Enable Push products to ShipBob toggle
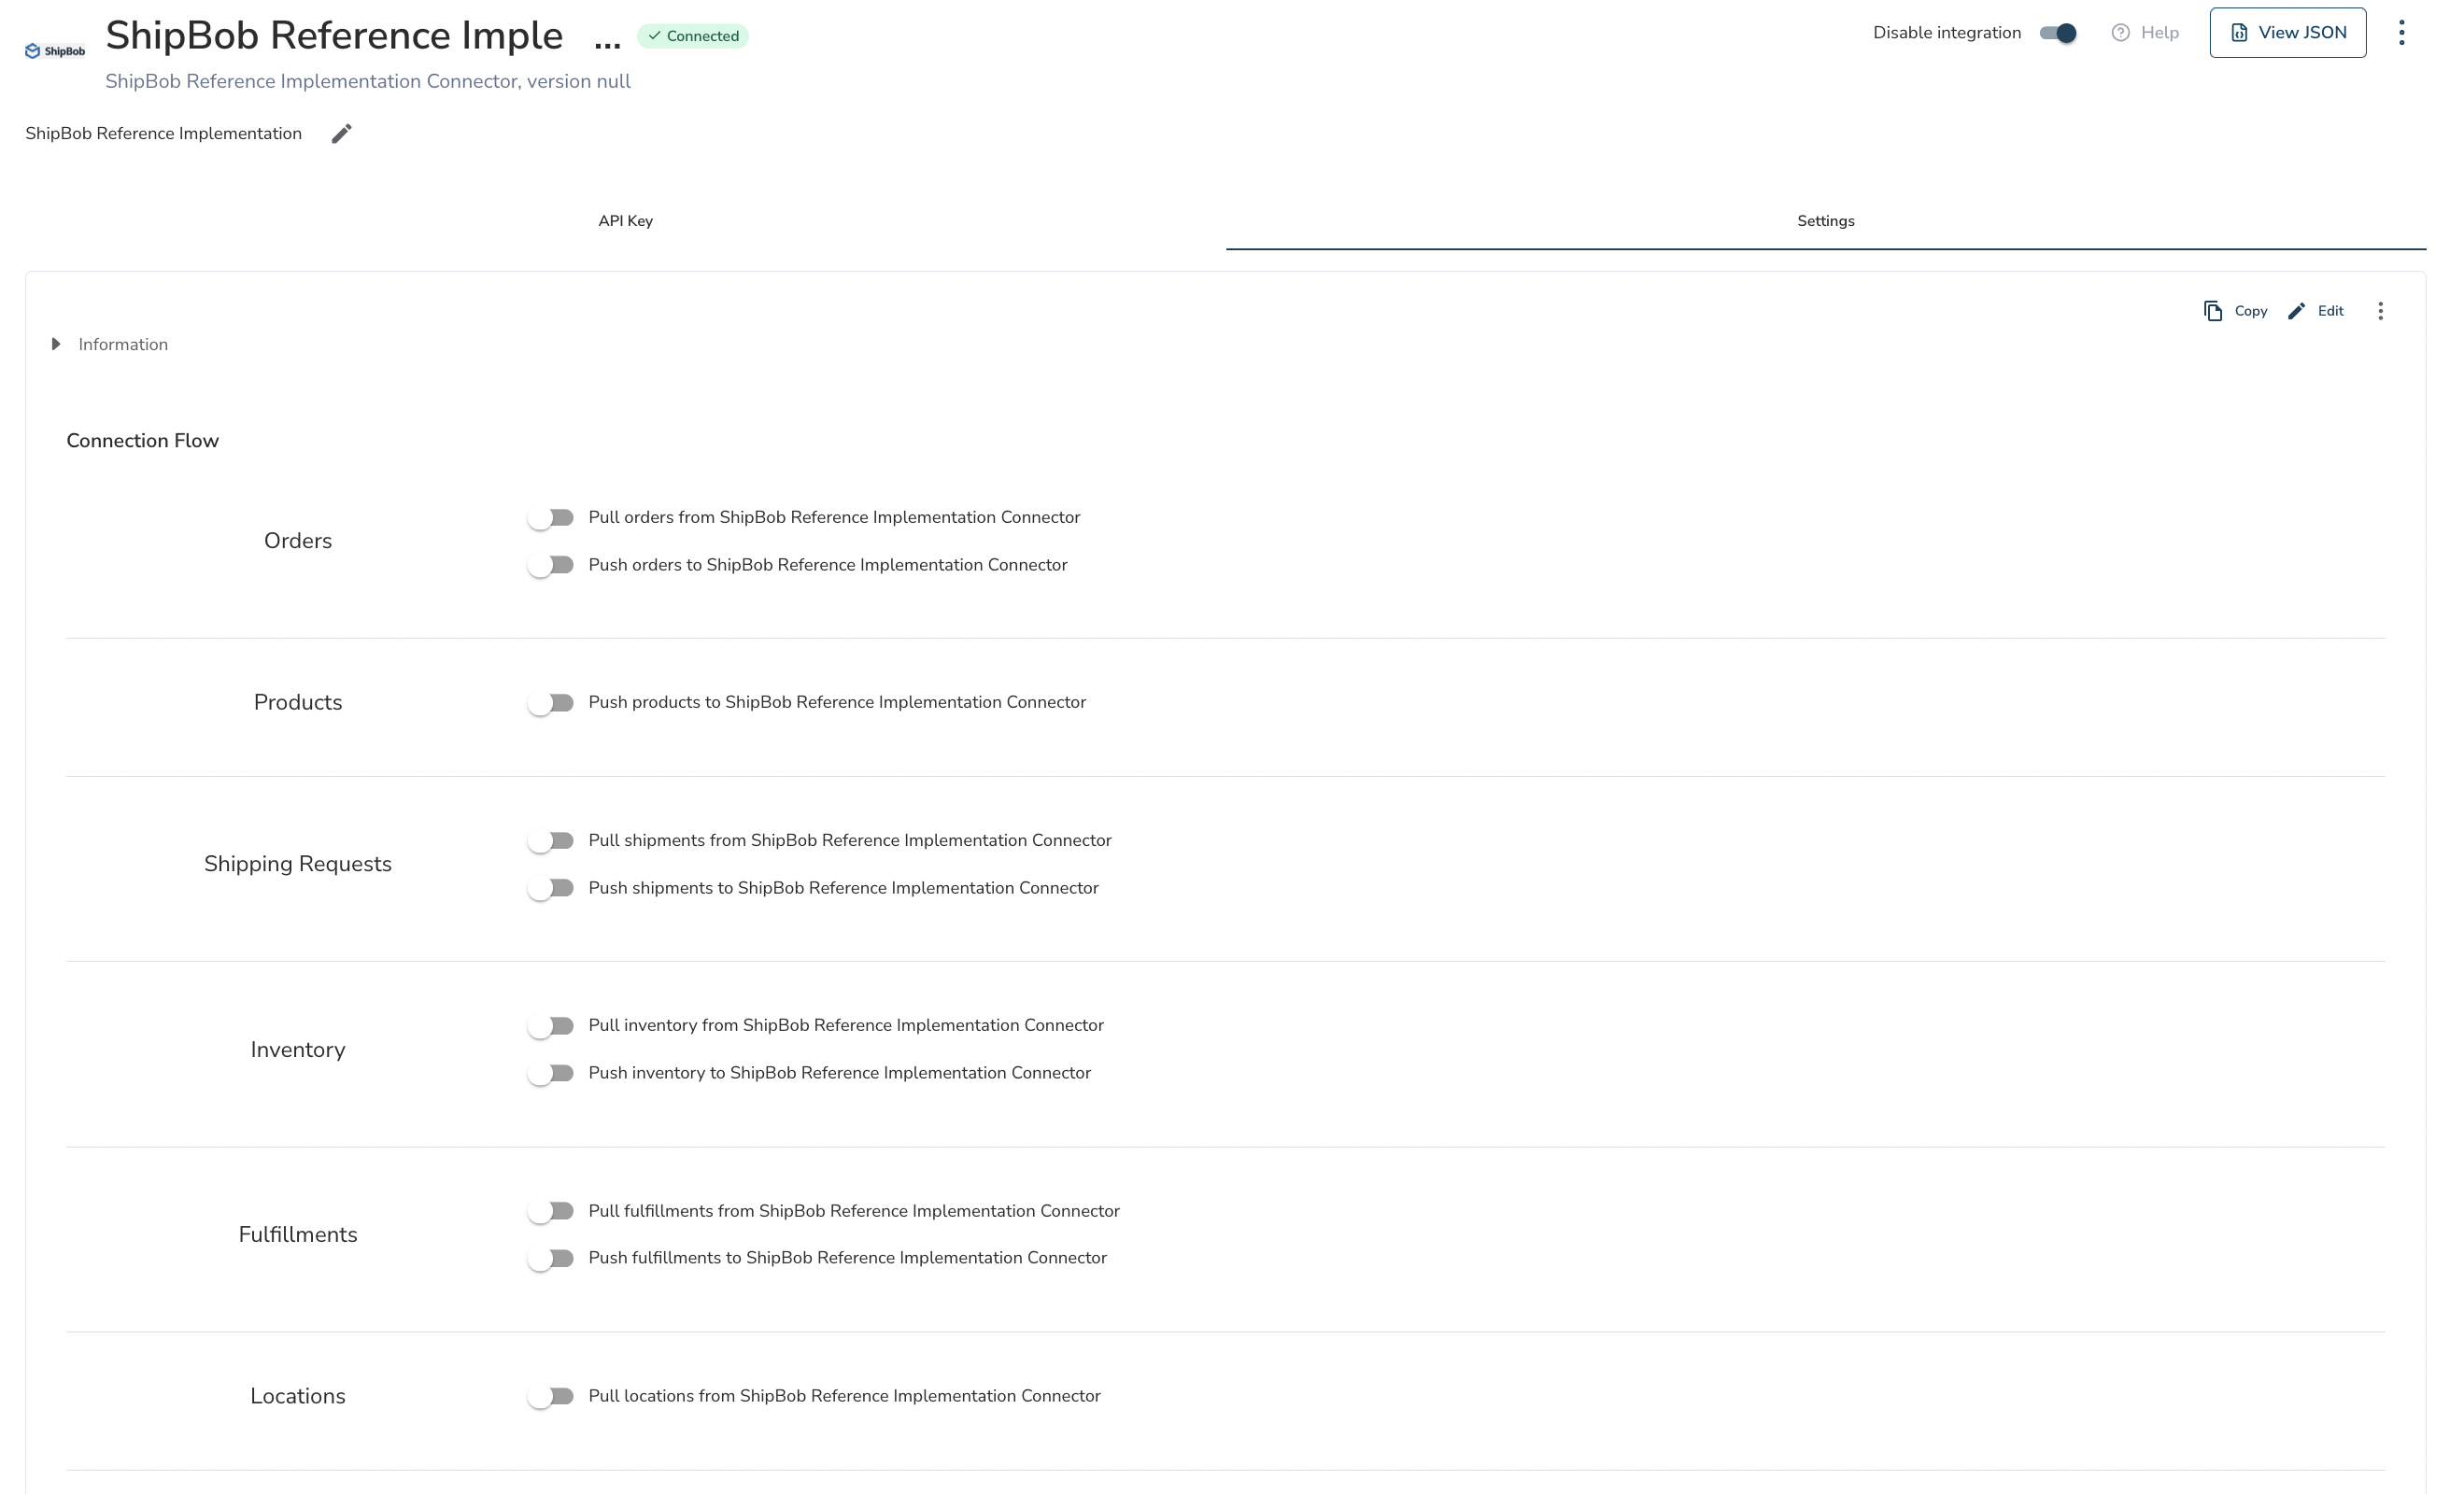Image resolution: width=2464 pixels, height=1494 pixels. point(551,703)
